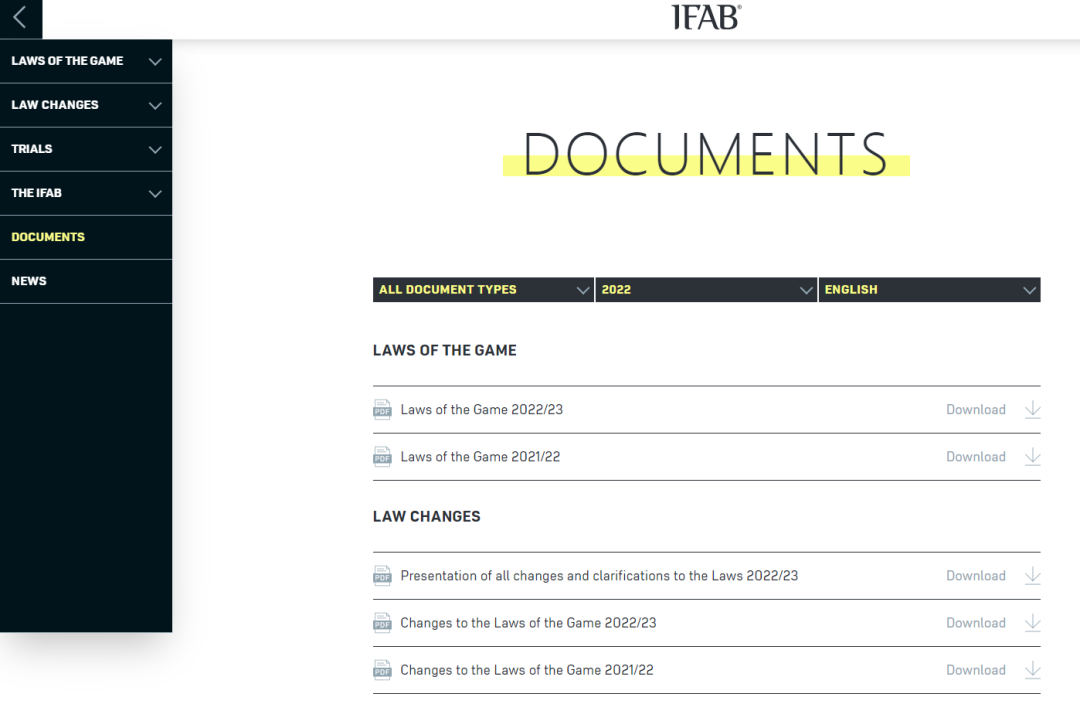The image size is (1080, 704).
Task: Expand the Trials sidebar chevron
Action: 155,150
